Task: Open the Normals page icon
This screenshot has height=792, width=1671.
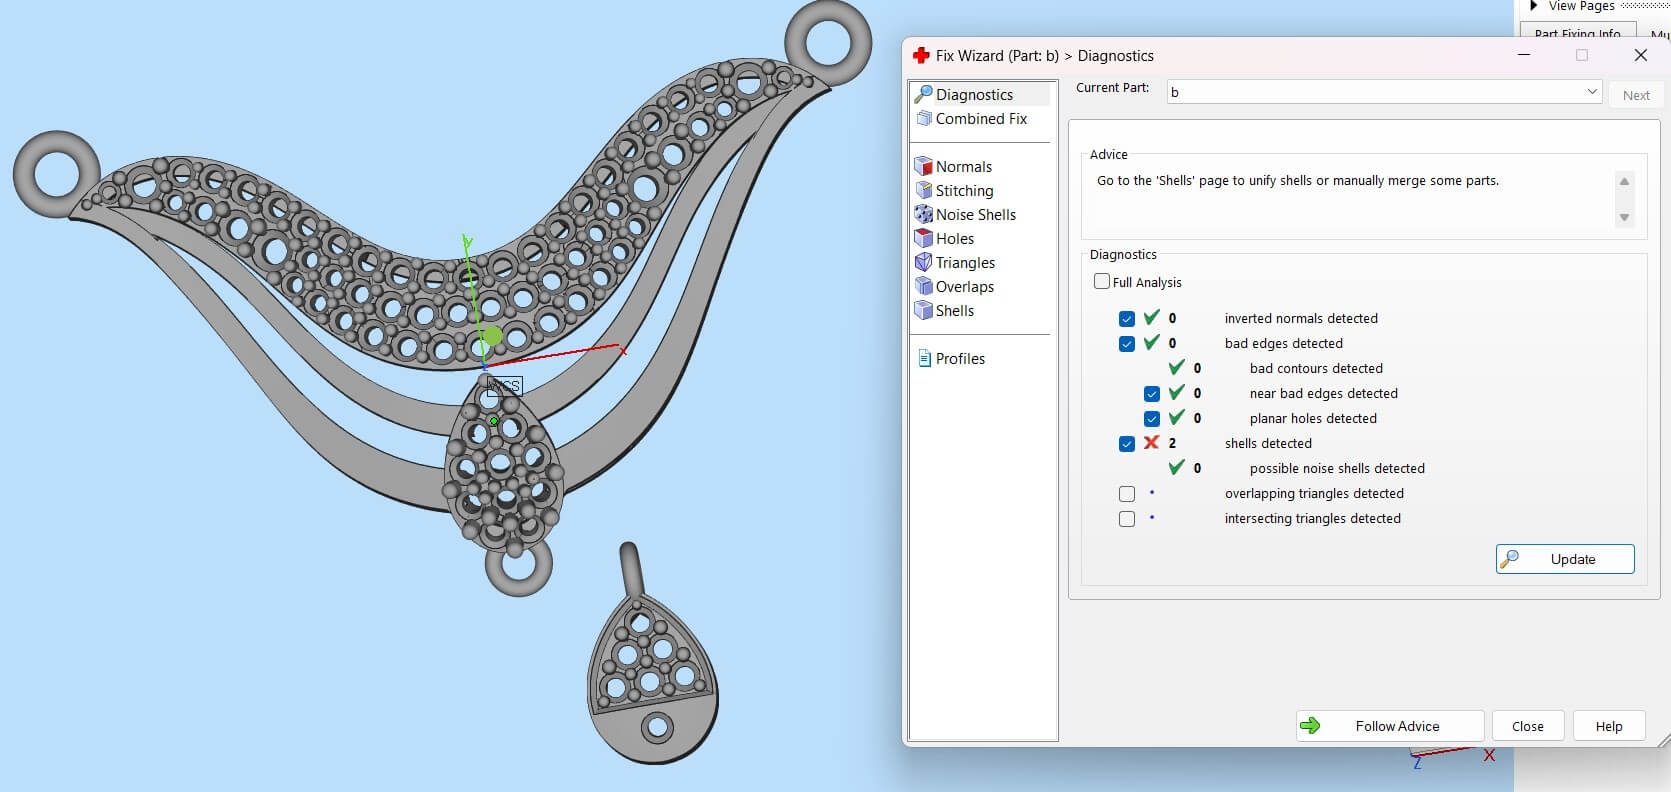Action: click(924, 167)
